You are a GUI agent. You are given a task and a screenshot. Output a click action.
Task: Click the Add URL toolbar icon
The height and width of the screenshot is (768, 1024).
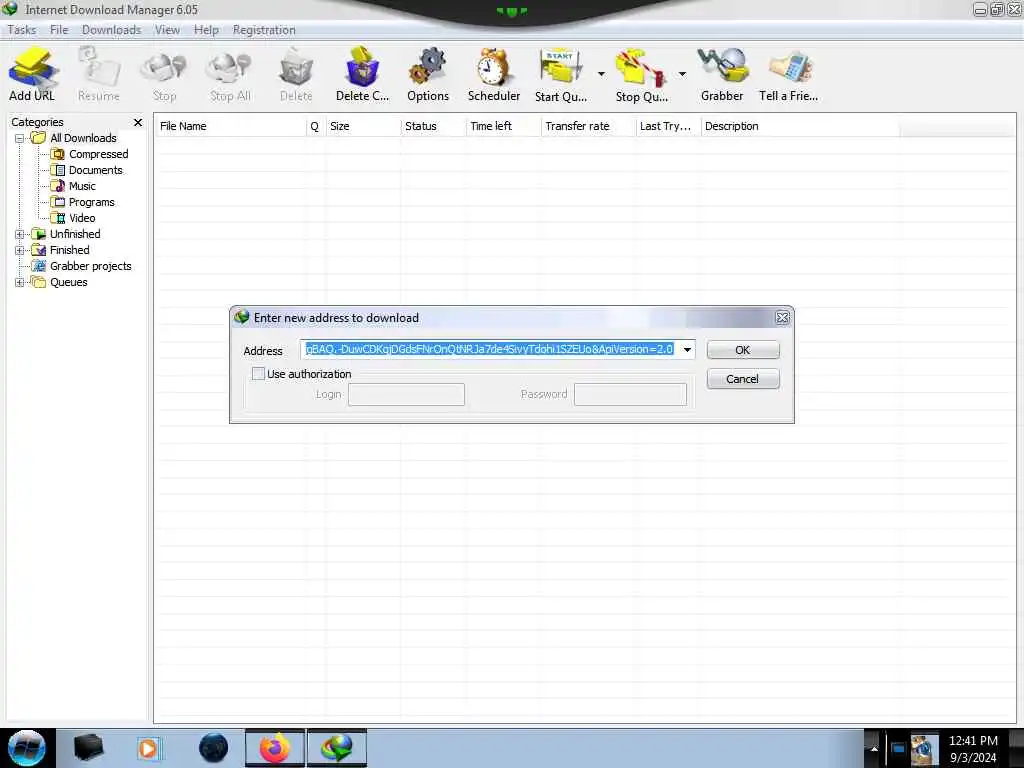pyautogui.click(x=32, y=74)
